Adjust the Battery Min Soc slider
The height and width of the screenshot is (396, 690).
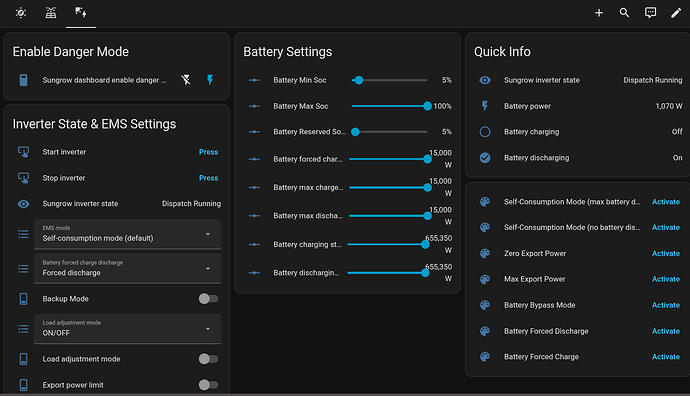(x=389, y=80)
